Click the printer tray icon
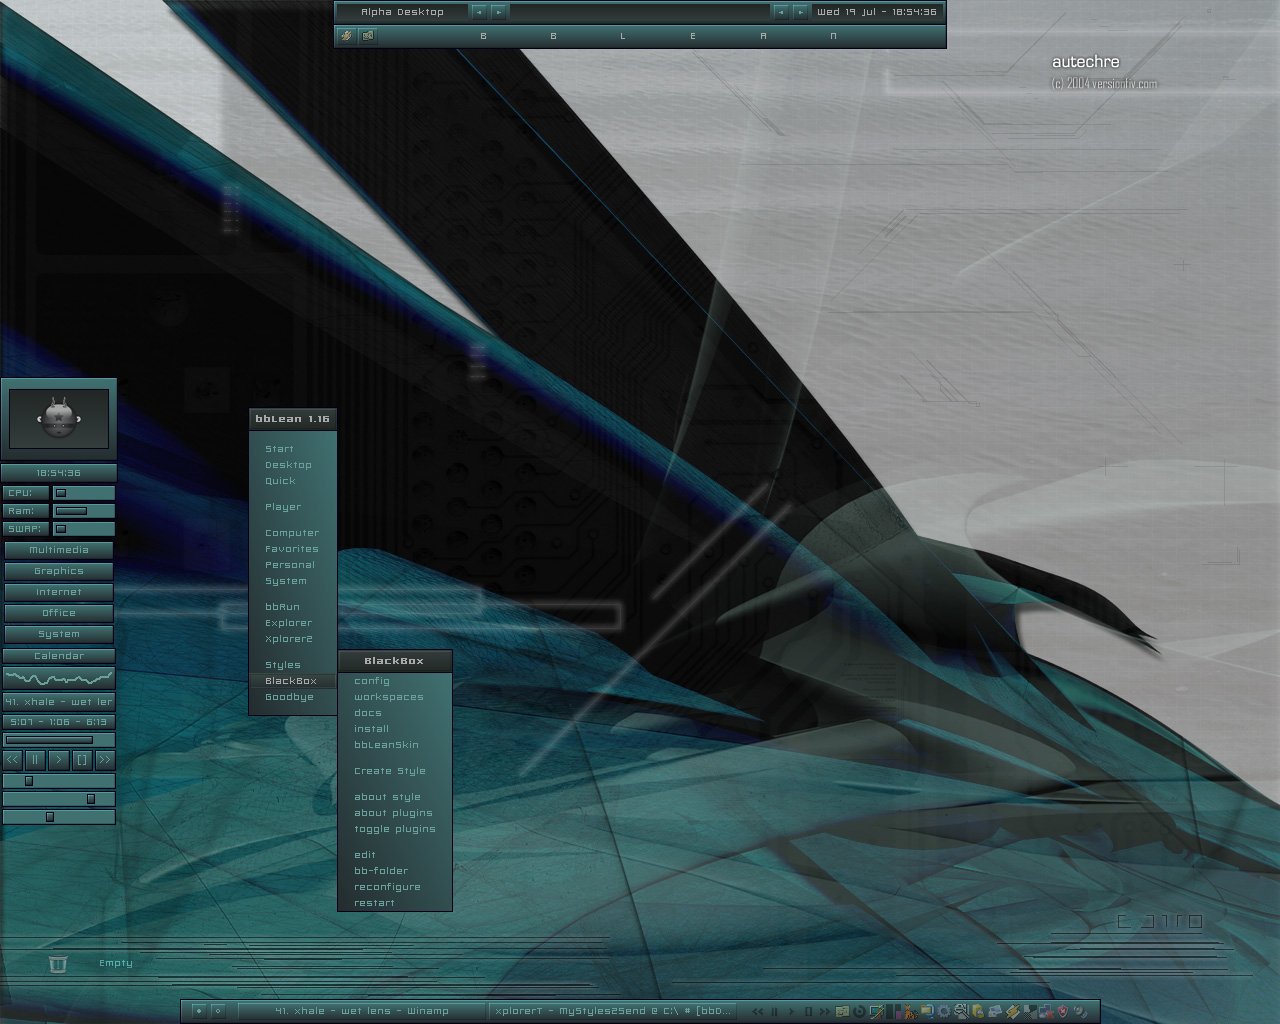Viewport: 1280px width, 1024px height. (993, 1012)
